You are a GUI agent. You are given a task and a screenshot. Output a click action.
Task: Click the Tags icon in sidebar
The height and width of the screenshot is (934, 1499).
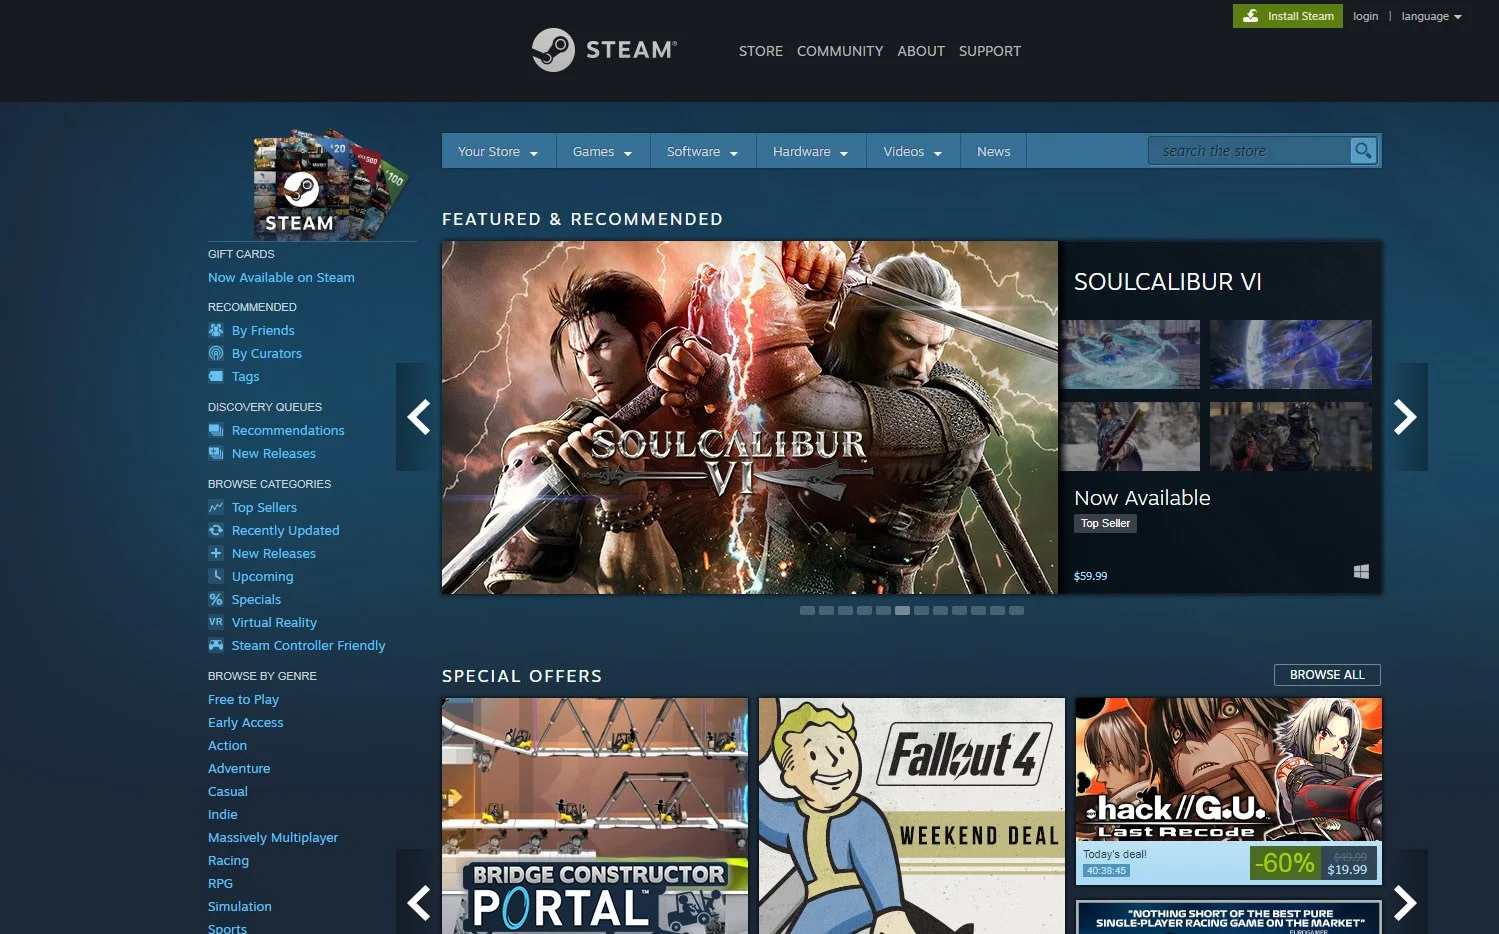point(216,376)
